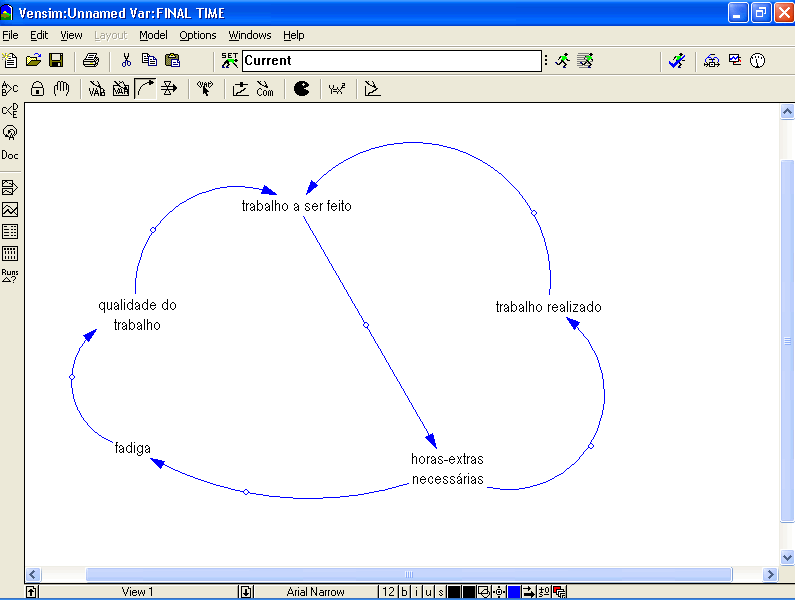Click the Lock sketch tool

tap(38, 89)
